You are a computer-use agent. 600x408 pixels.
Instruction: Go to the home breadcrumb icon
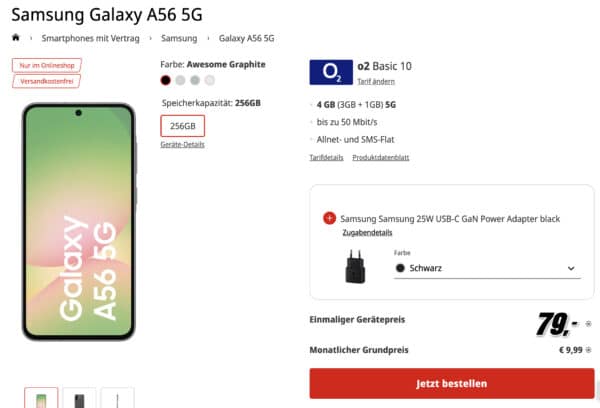coord(16,38)
